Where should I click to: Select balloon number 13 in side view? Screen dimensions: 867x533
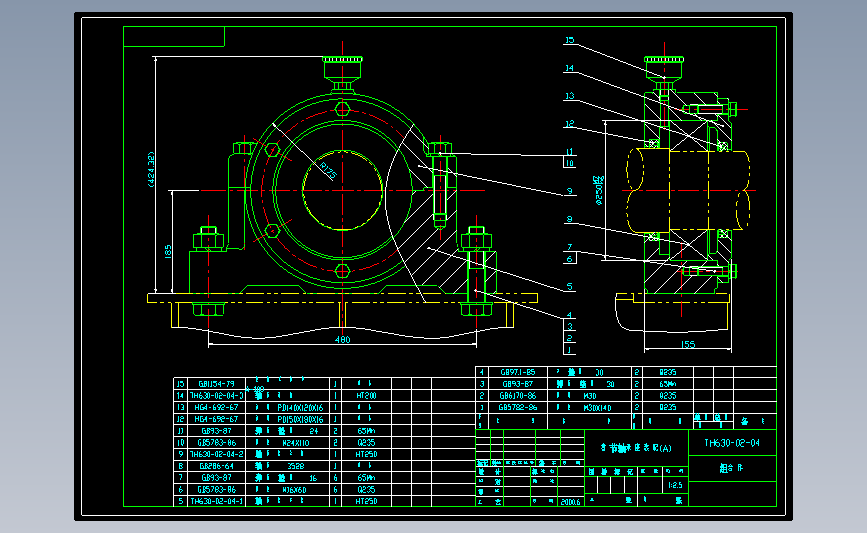point(570,96)
